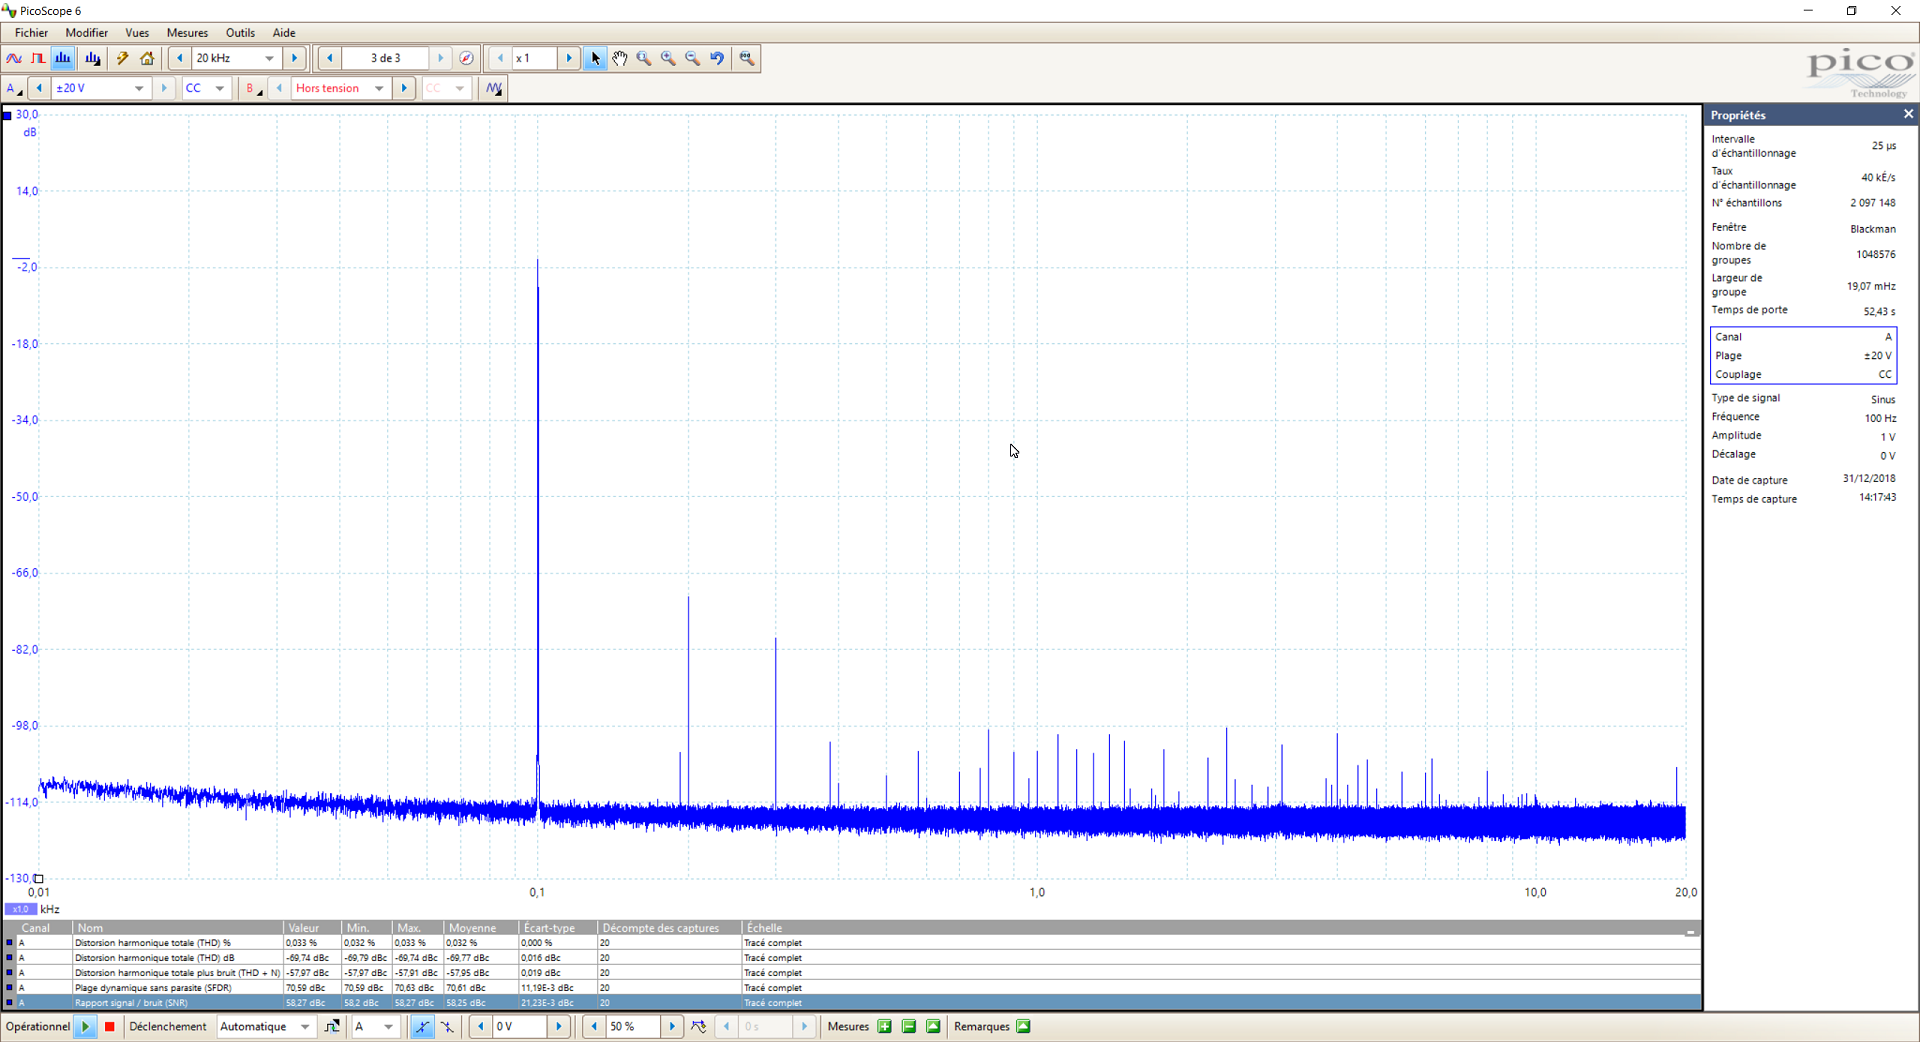Open buffer navigator compass icon
The height and width of the screenshot is (1042, 1920).
[x=466, y=58]
